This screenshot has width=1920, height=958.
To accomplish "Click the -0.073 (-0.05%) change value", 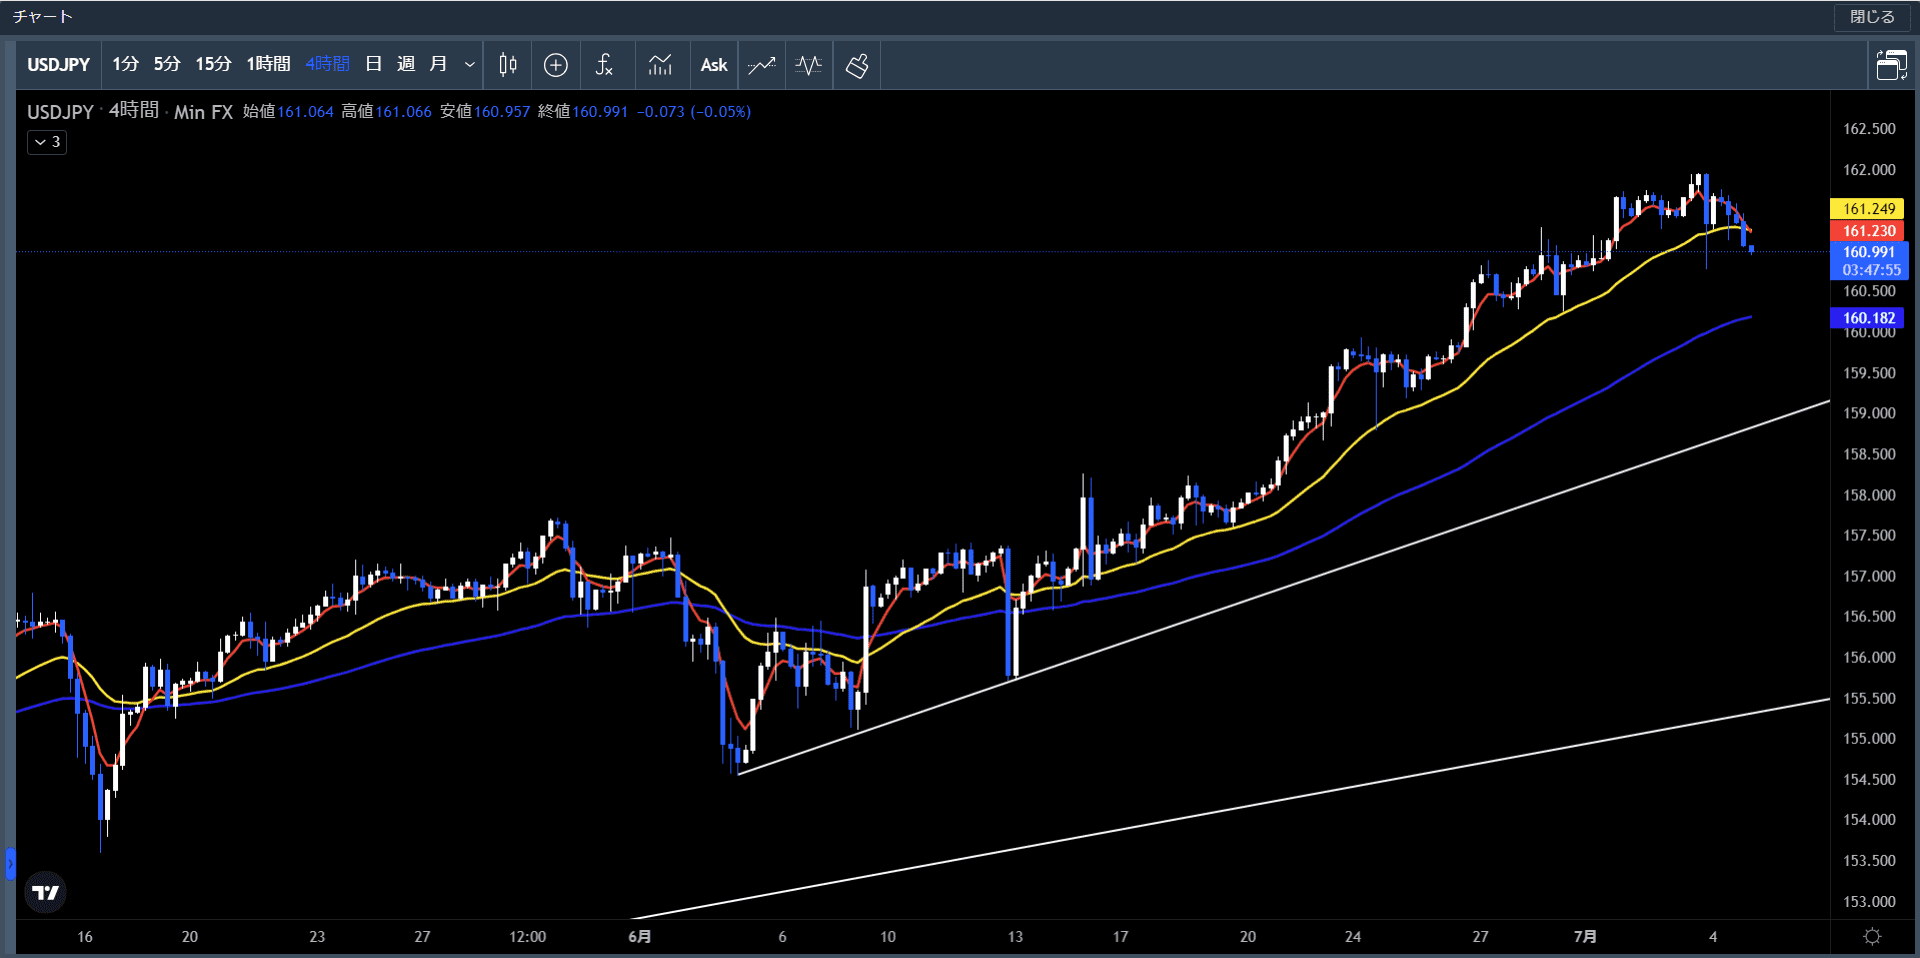I will [694, 111].
